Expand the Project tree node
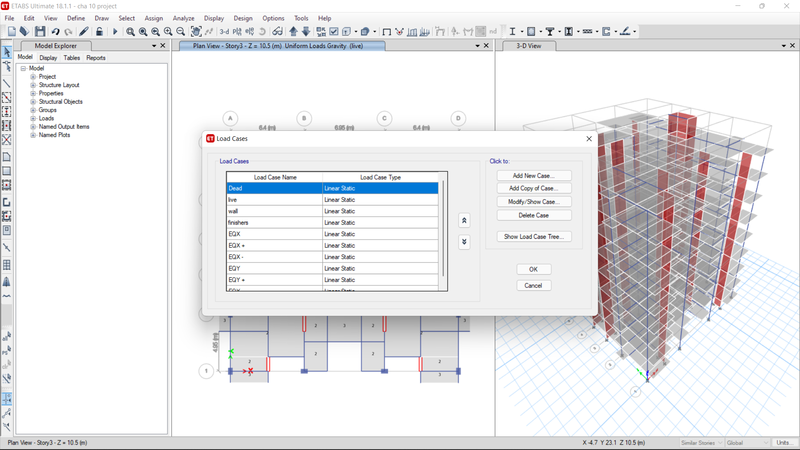This screenshot has width=800, height=450. pyautogui.click(x=33, y=77)
